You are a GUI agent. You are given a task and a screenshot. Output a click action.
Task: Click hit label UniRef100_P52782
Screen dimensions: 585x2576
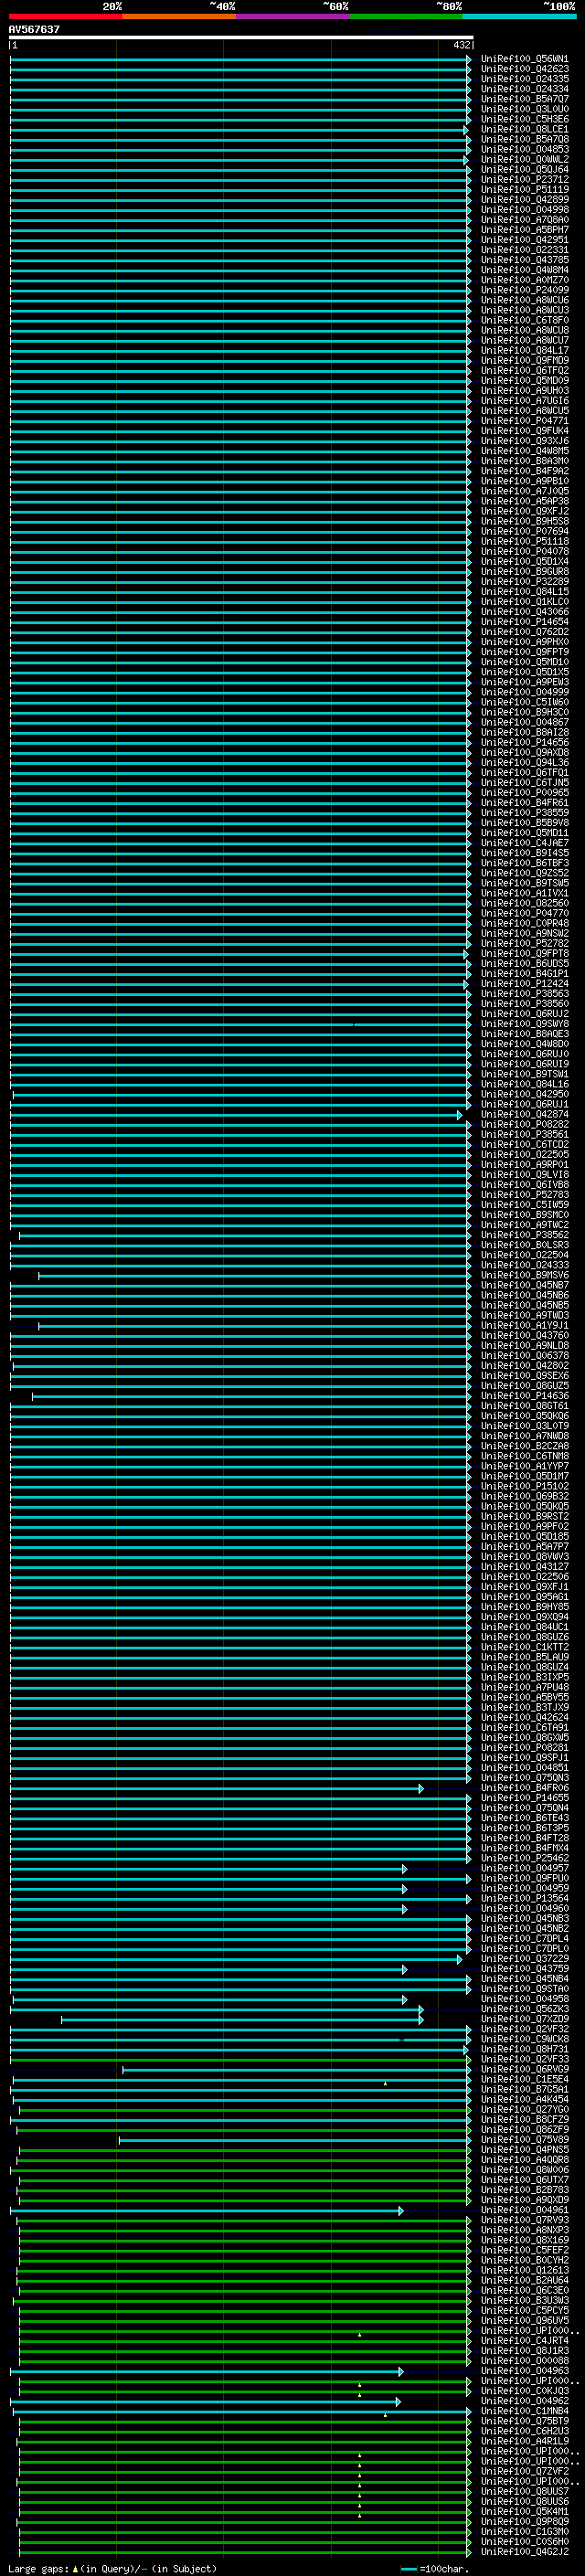[525, 943]
